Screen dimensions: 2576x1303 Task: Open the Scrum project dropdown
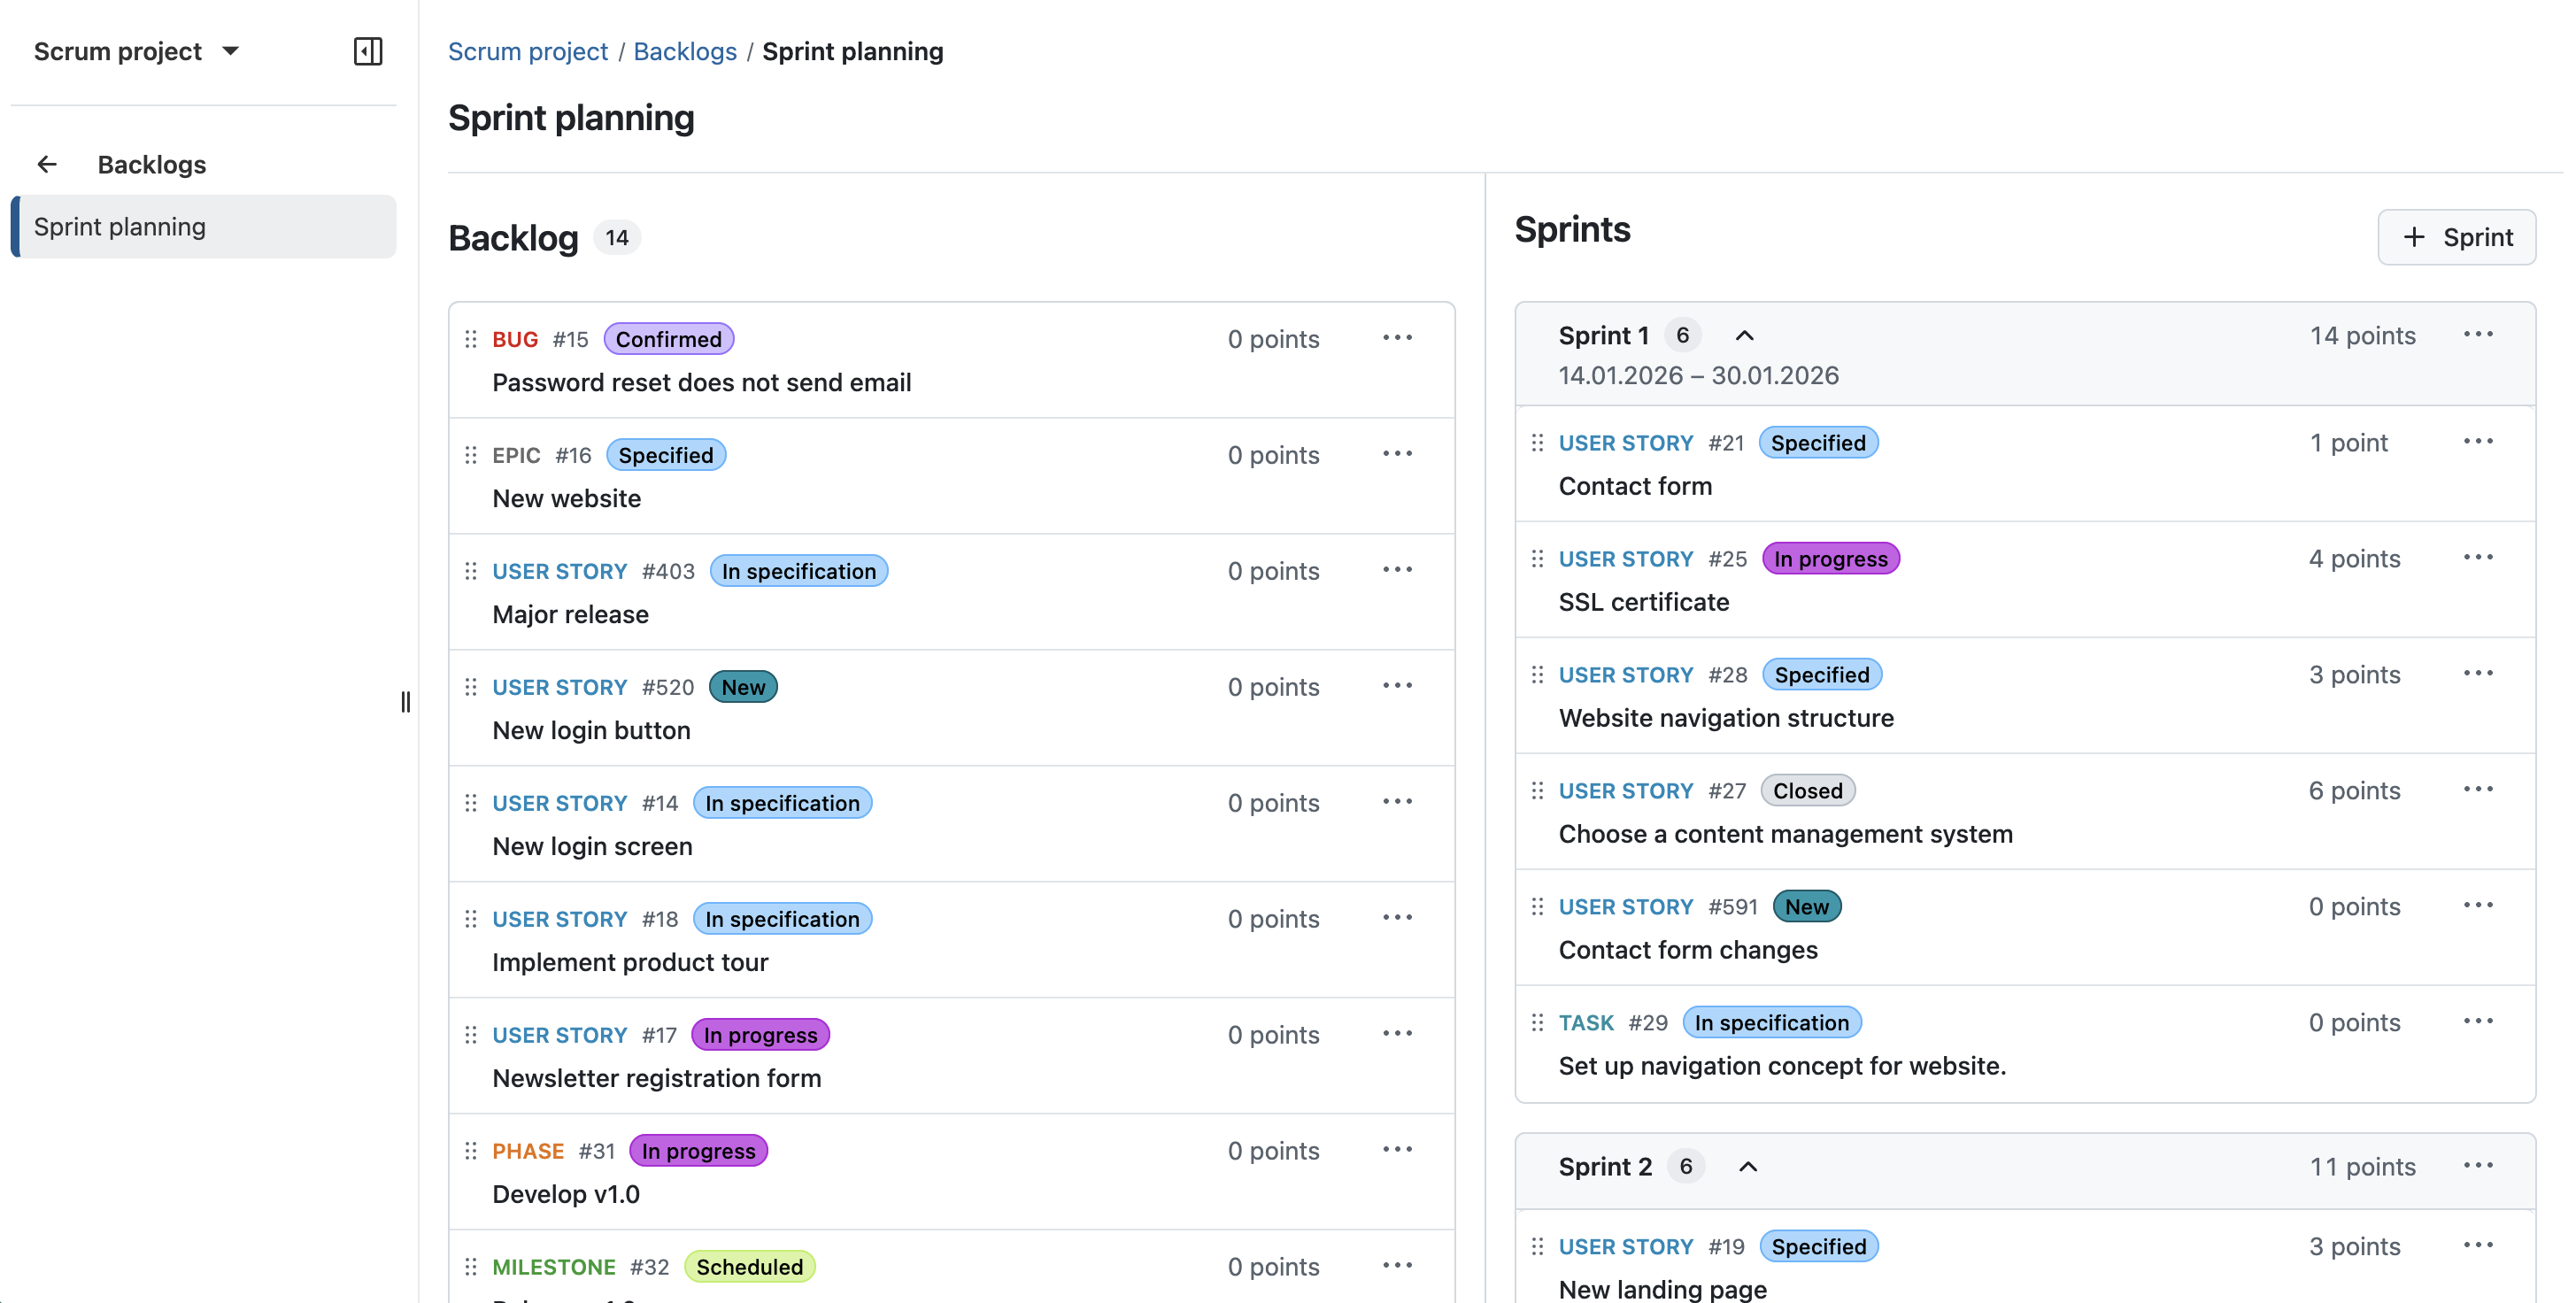click(137, 51)
